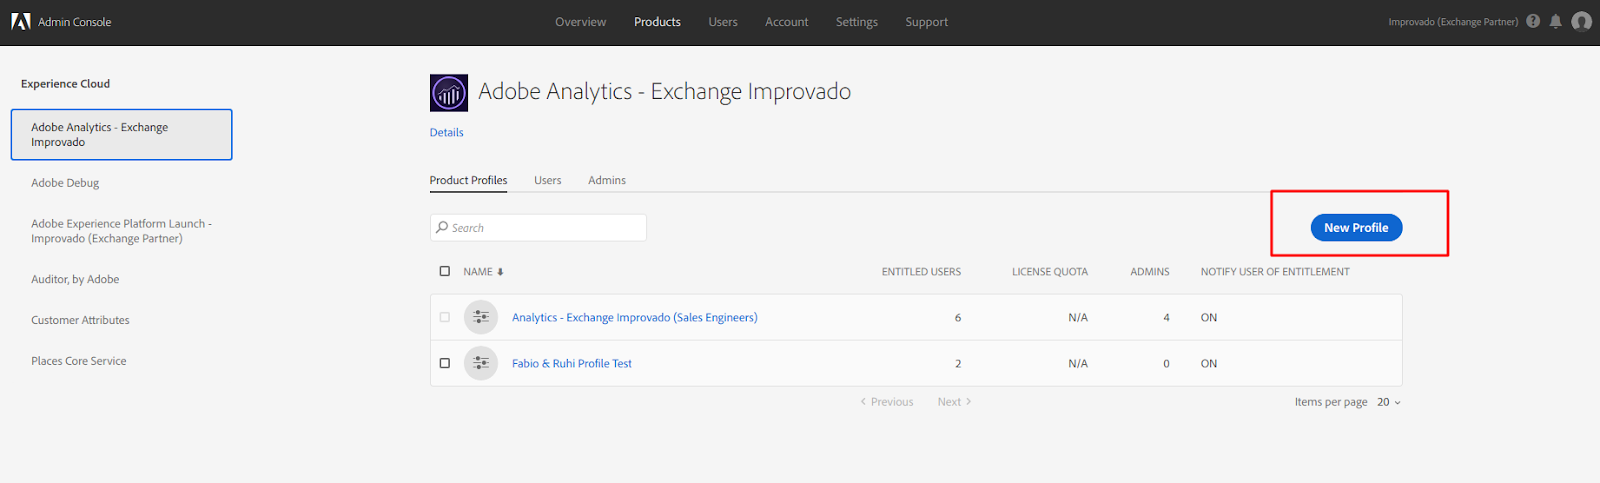Click the Experience Cloud sidebar heading
The width and height of the screenshot is (1600, 483).
coord(65,84)
